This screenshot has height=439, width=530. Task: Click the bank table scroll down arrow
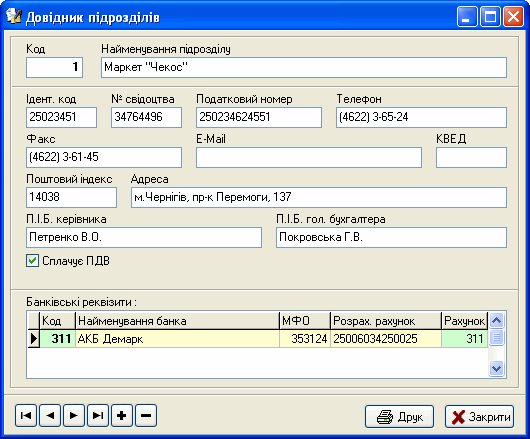496,368
